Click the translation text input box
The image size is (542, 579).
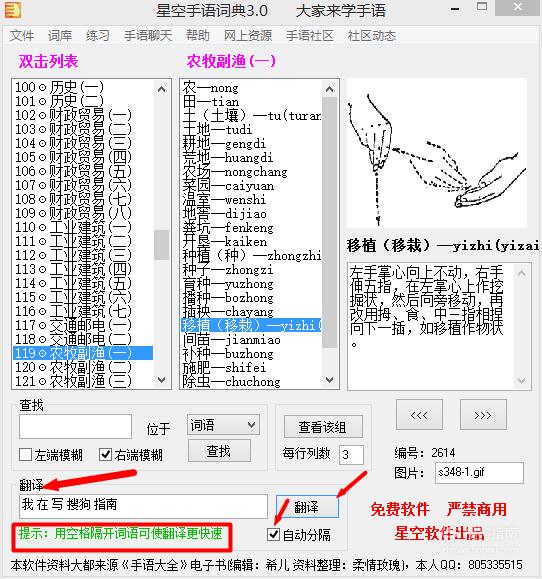[143, 506]
